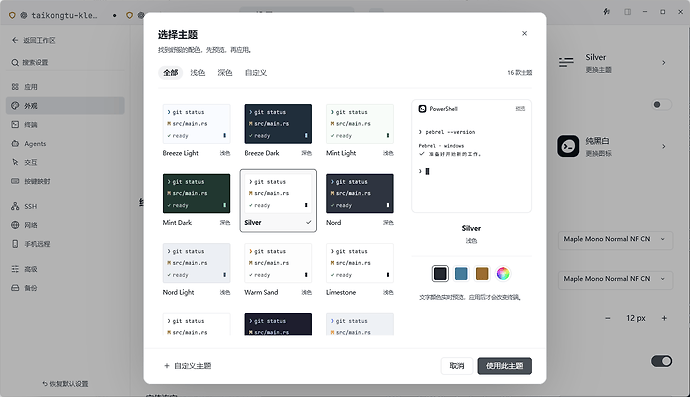
Task: Open the Agents settings section
Action: point(65,143)
